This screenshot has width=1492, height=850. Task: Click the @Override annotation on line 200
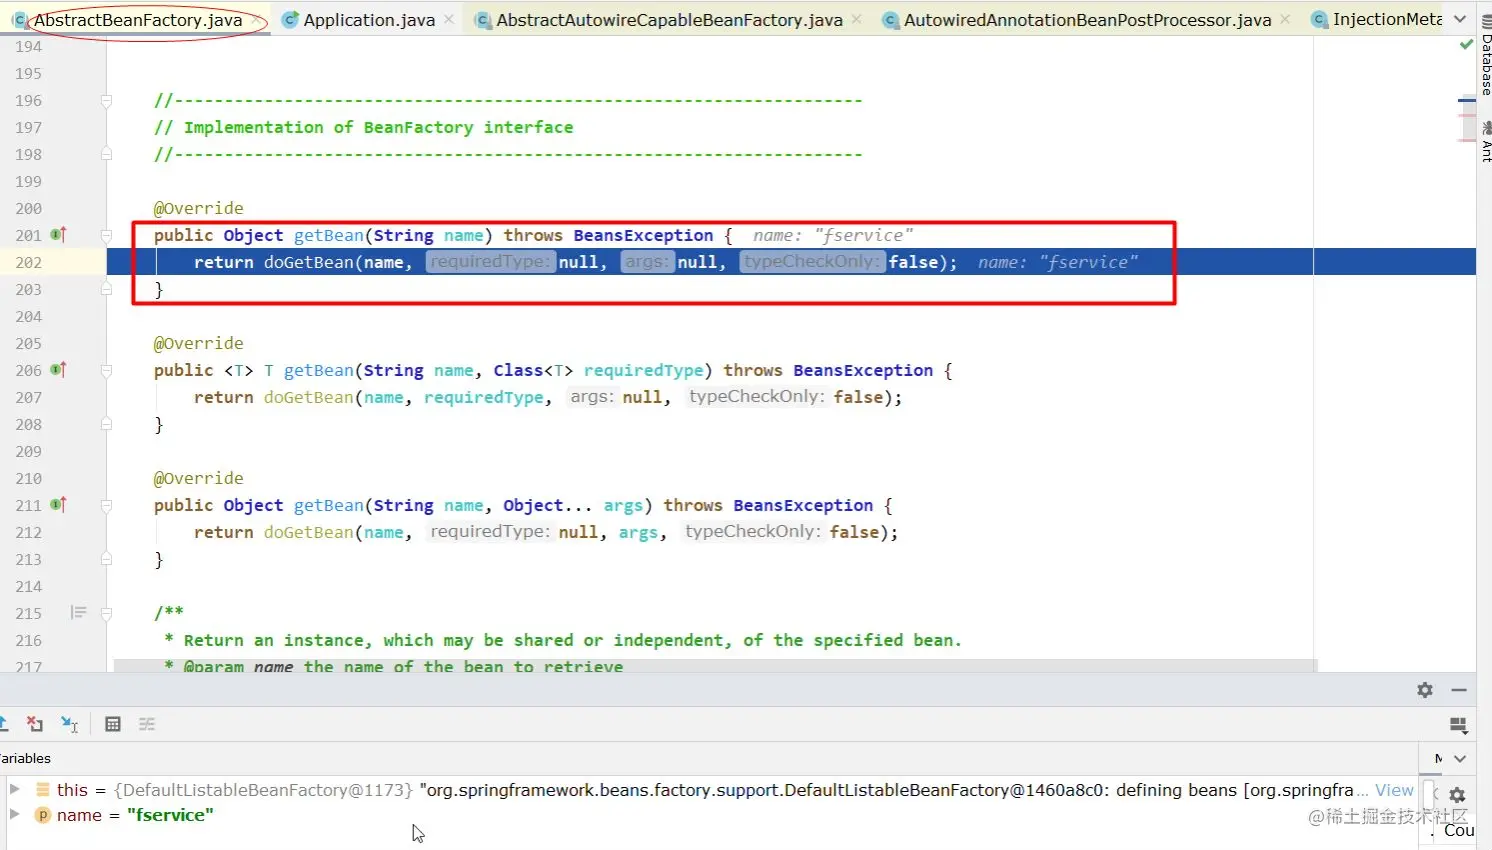pos(198,208)
